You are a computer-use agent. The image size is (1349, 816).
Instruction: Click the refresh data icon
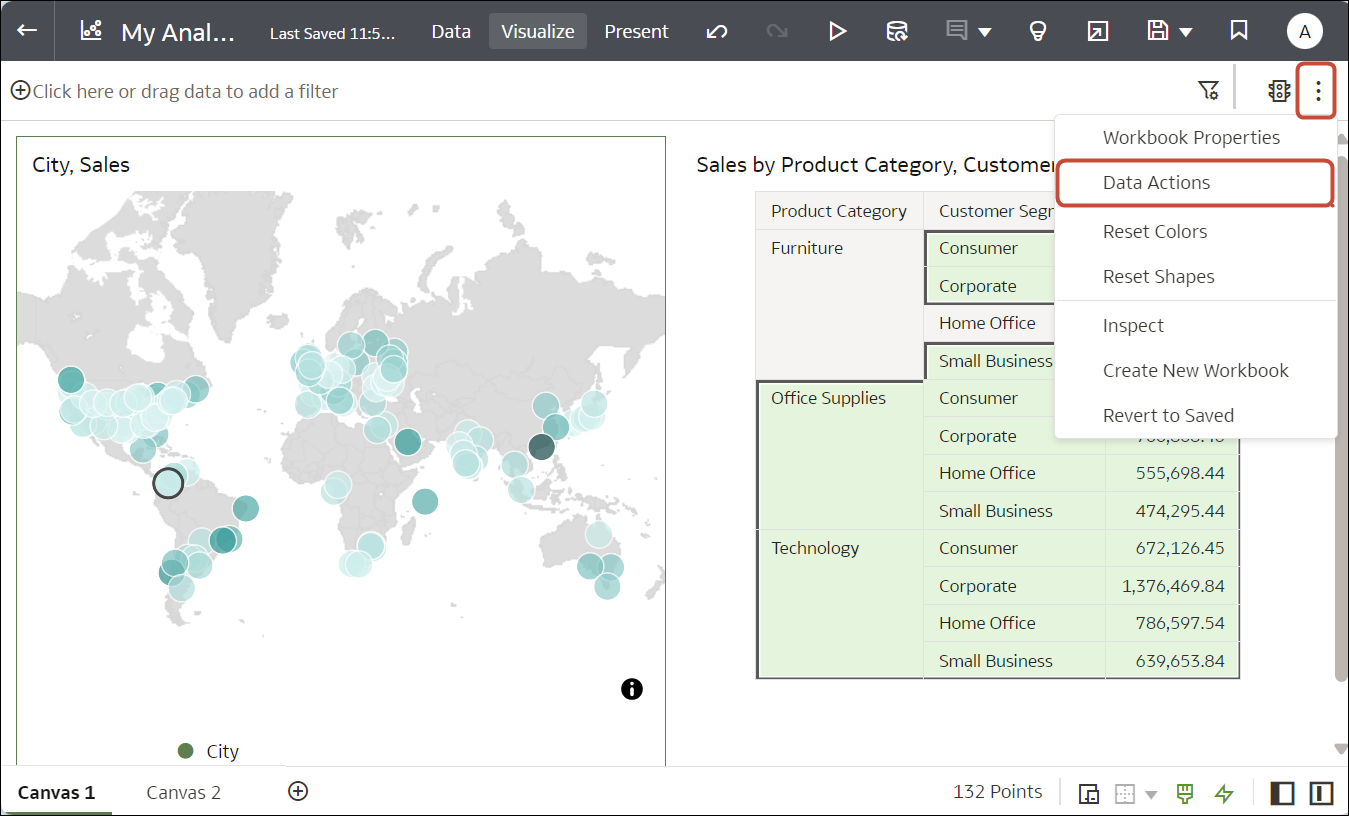[x=897, y=31]
